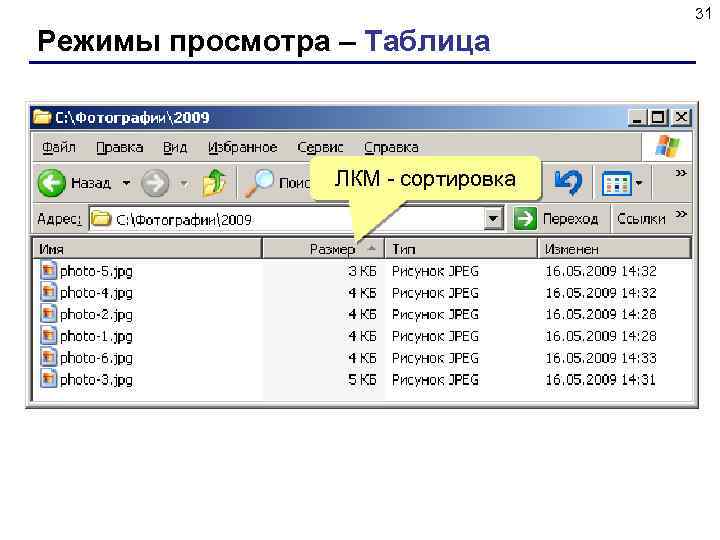Click the folder icon in title bar

(x=42, y=118)
